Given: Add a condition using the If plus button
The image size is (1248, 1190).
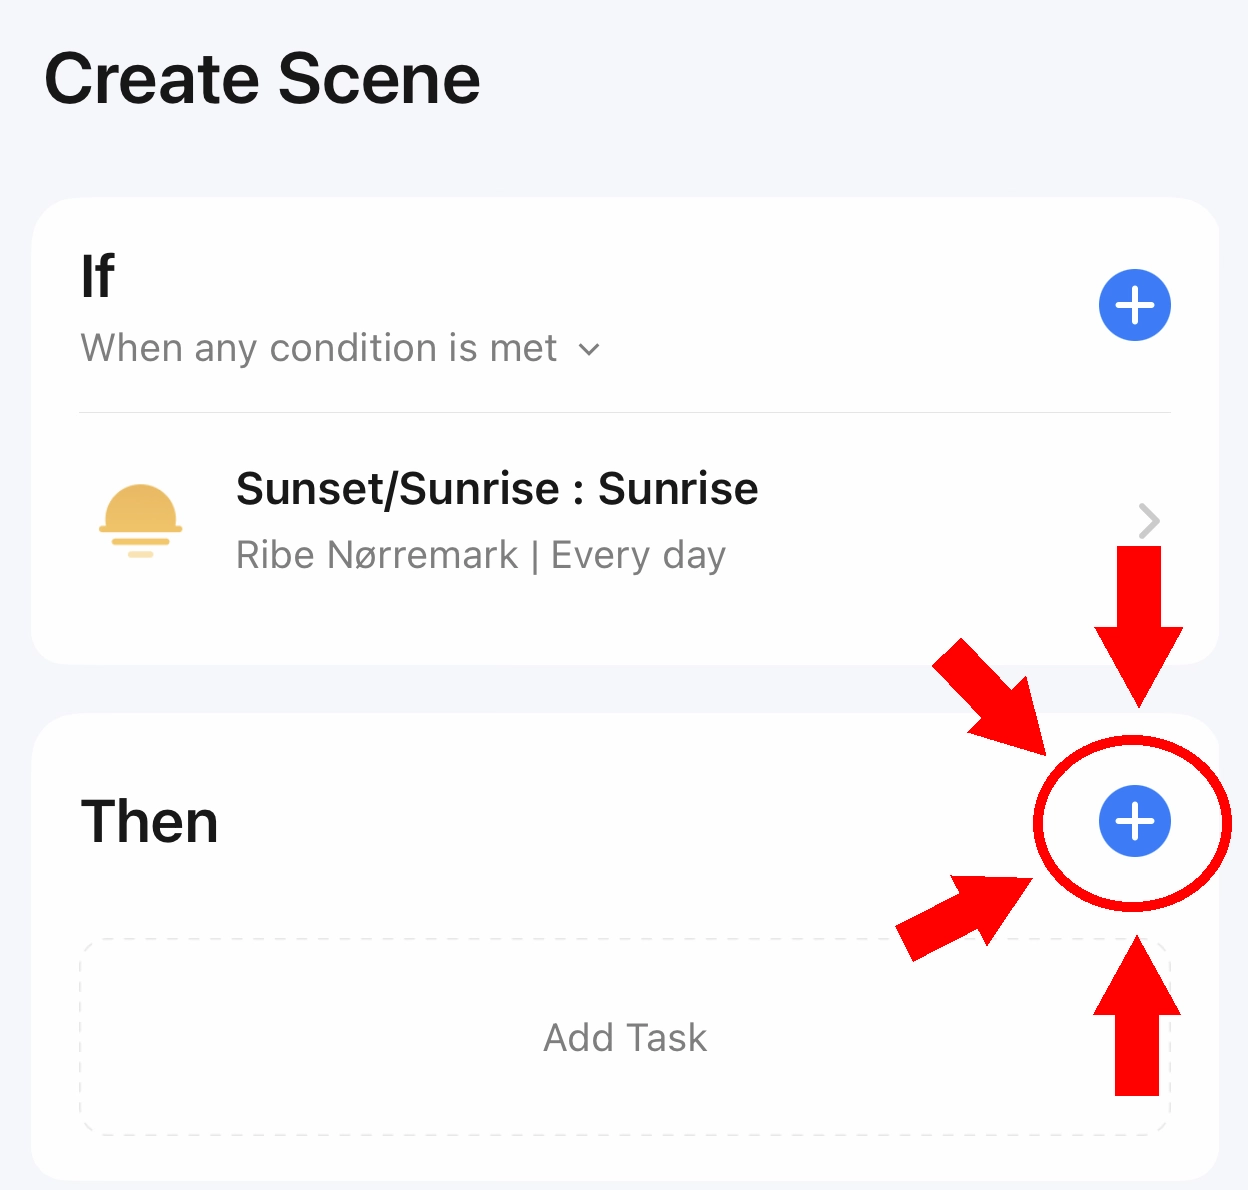Looking at the screenshot, I should pos(1134,305).
